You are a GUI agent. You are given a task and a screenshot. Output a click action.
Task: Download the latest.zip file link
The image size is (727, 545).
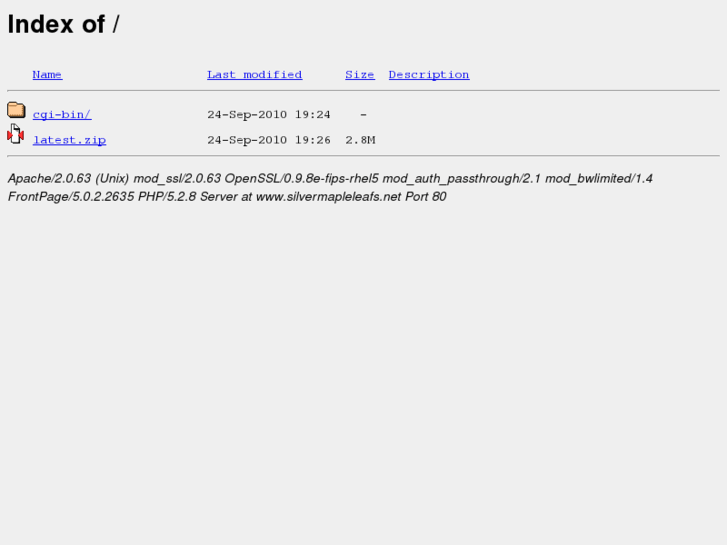[70, 140]
